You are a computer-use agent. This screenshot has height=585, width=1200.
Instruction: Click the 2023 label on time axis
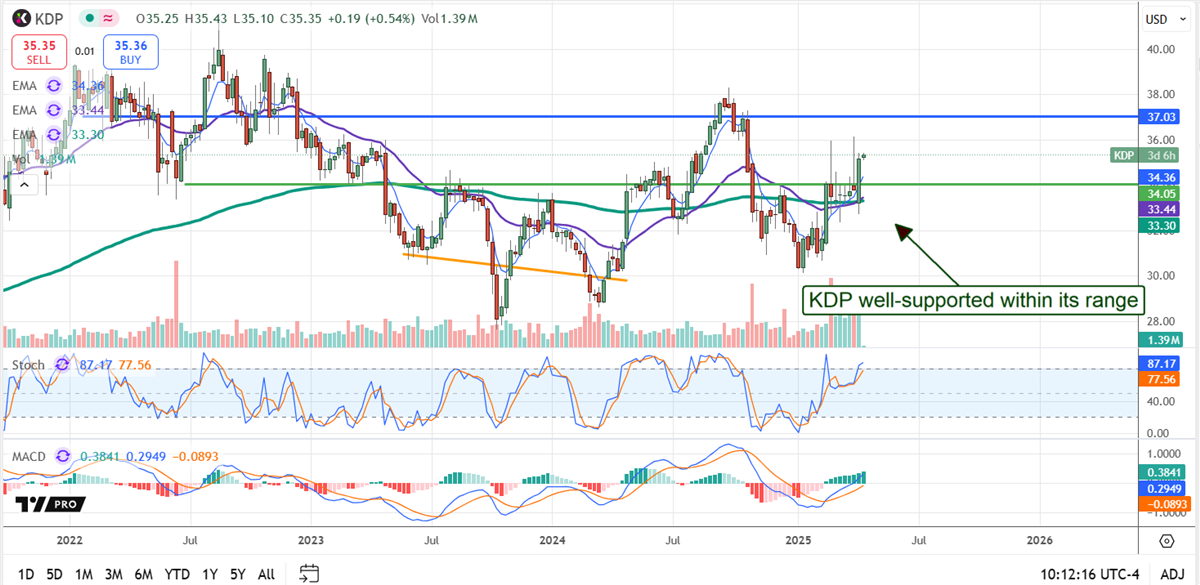(310, 541)
